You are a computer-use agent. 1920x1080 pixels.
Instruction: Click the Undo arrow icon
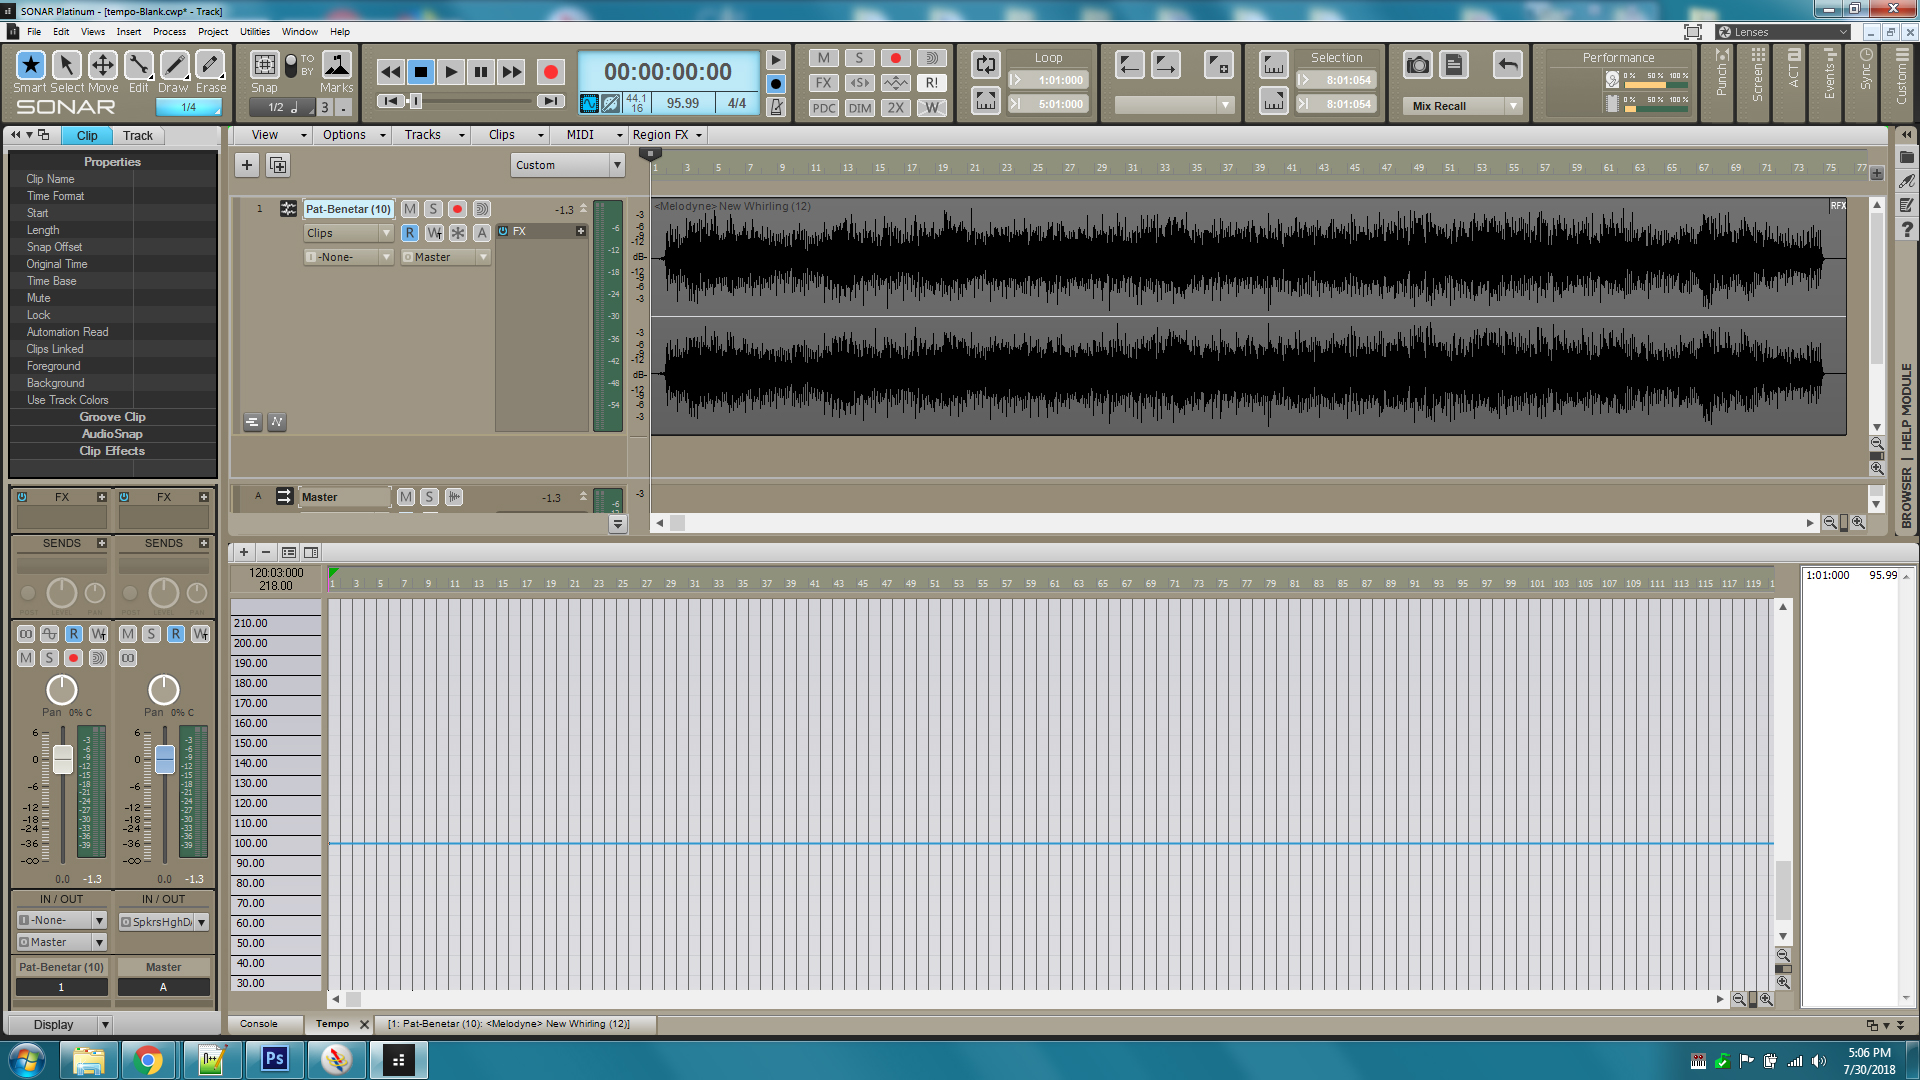[x=1507, y=66]
